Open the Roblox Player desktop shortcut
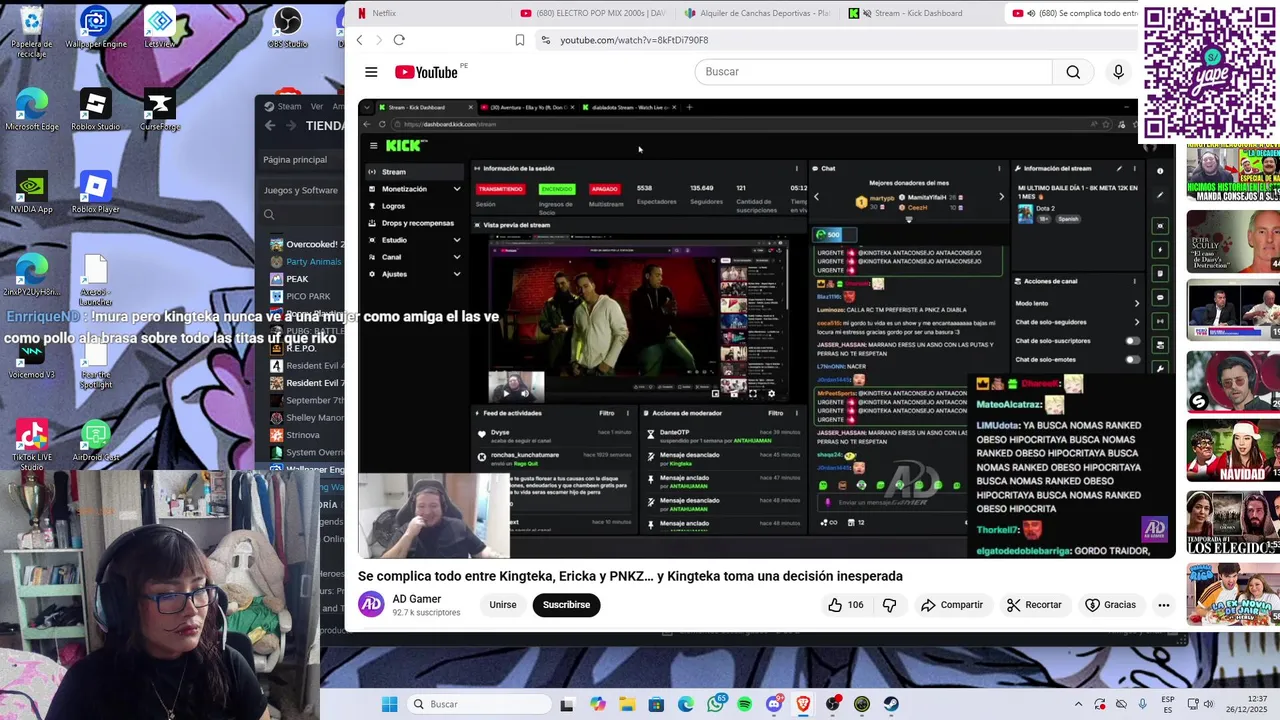 96,192
